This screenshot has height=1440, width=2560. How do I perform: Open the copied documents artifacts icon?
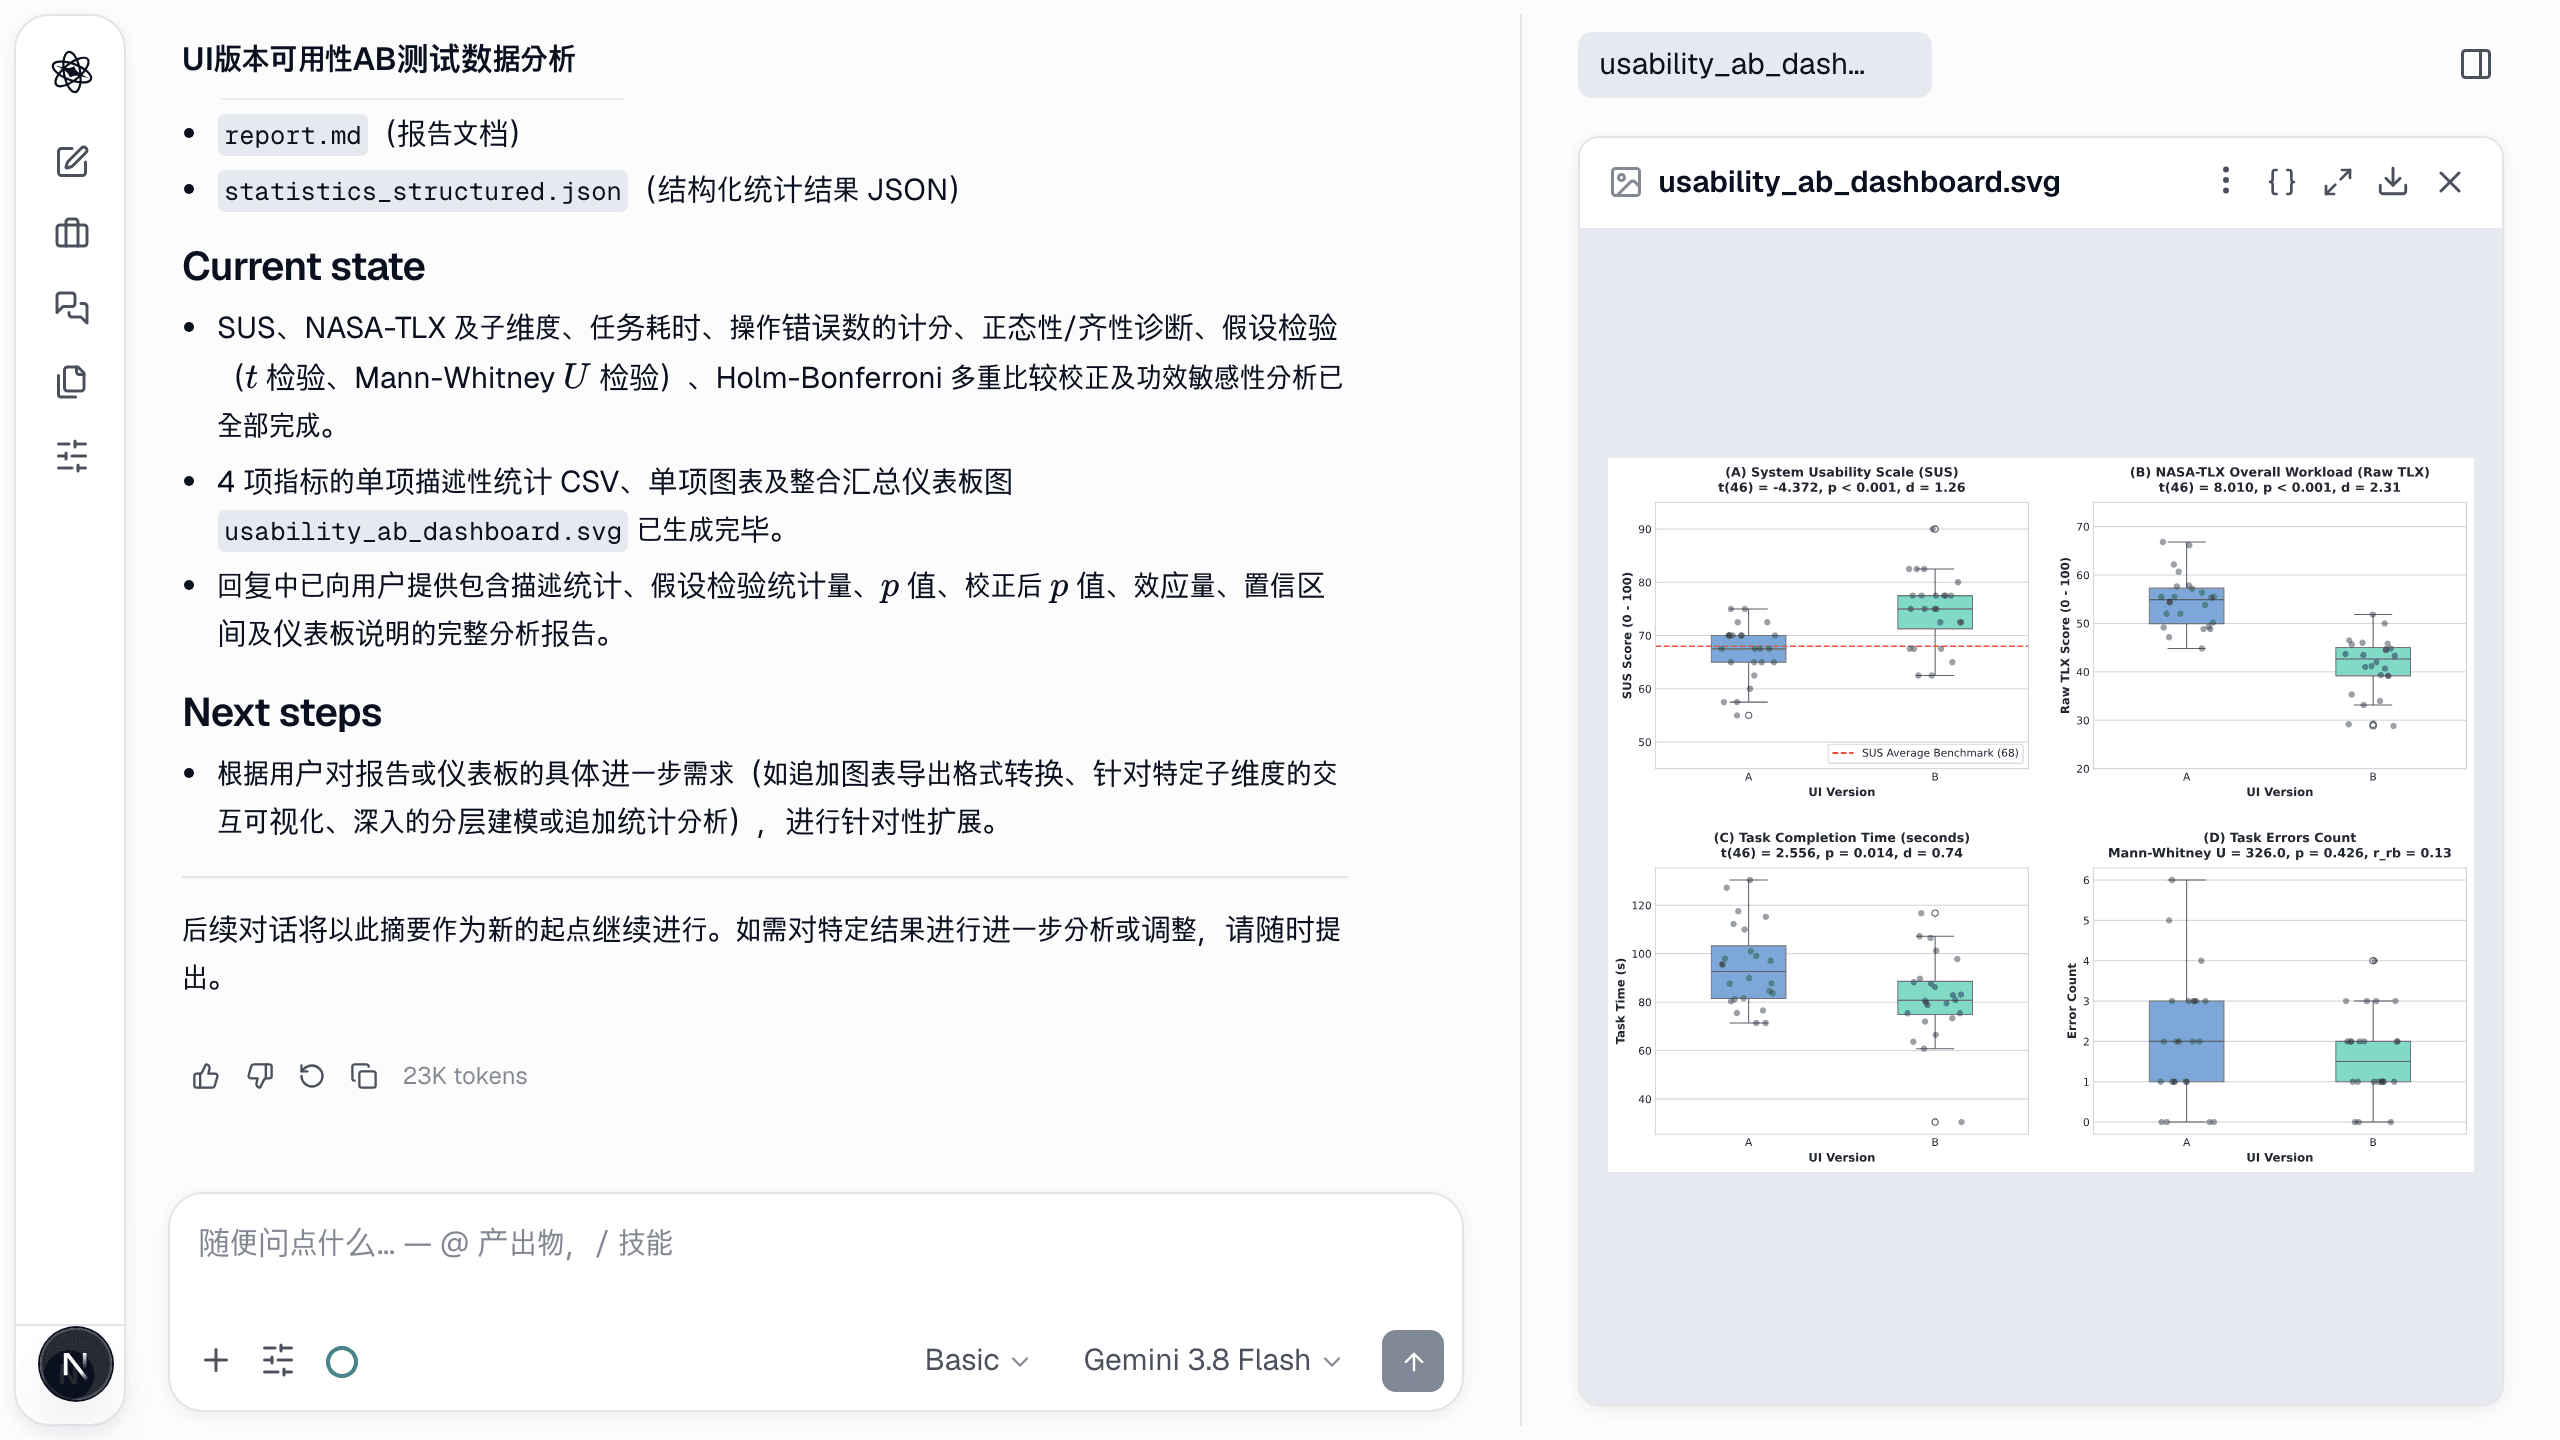[72, 381]
